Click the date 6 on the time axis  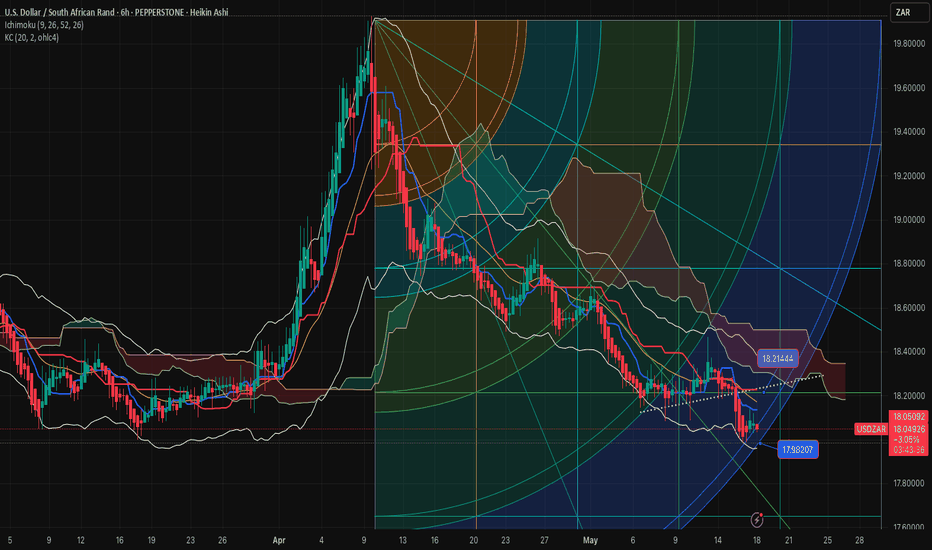tap(632, 540)
